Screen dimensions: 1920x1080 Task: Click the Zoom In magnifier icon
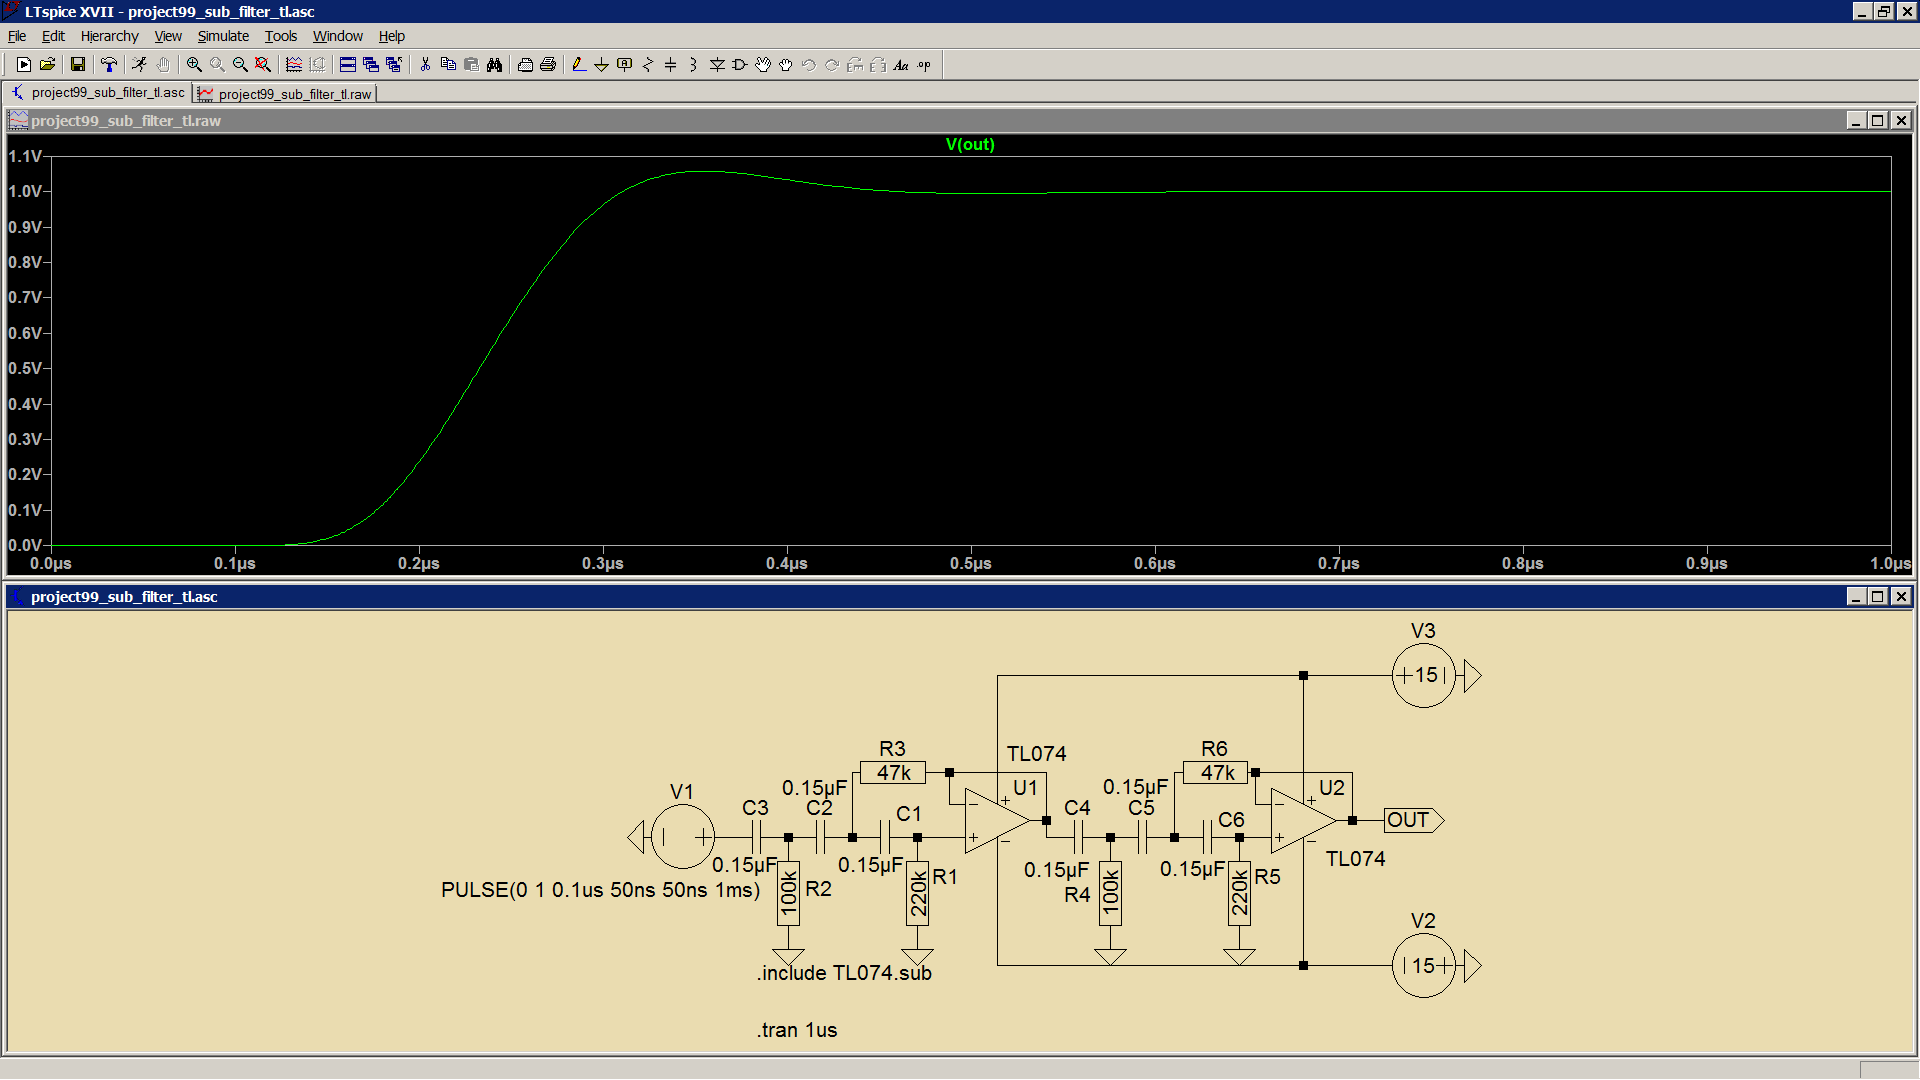194,65
